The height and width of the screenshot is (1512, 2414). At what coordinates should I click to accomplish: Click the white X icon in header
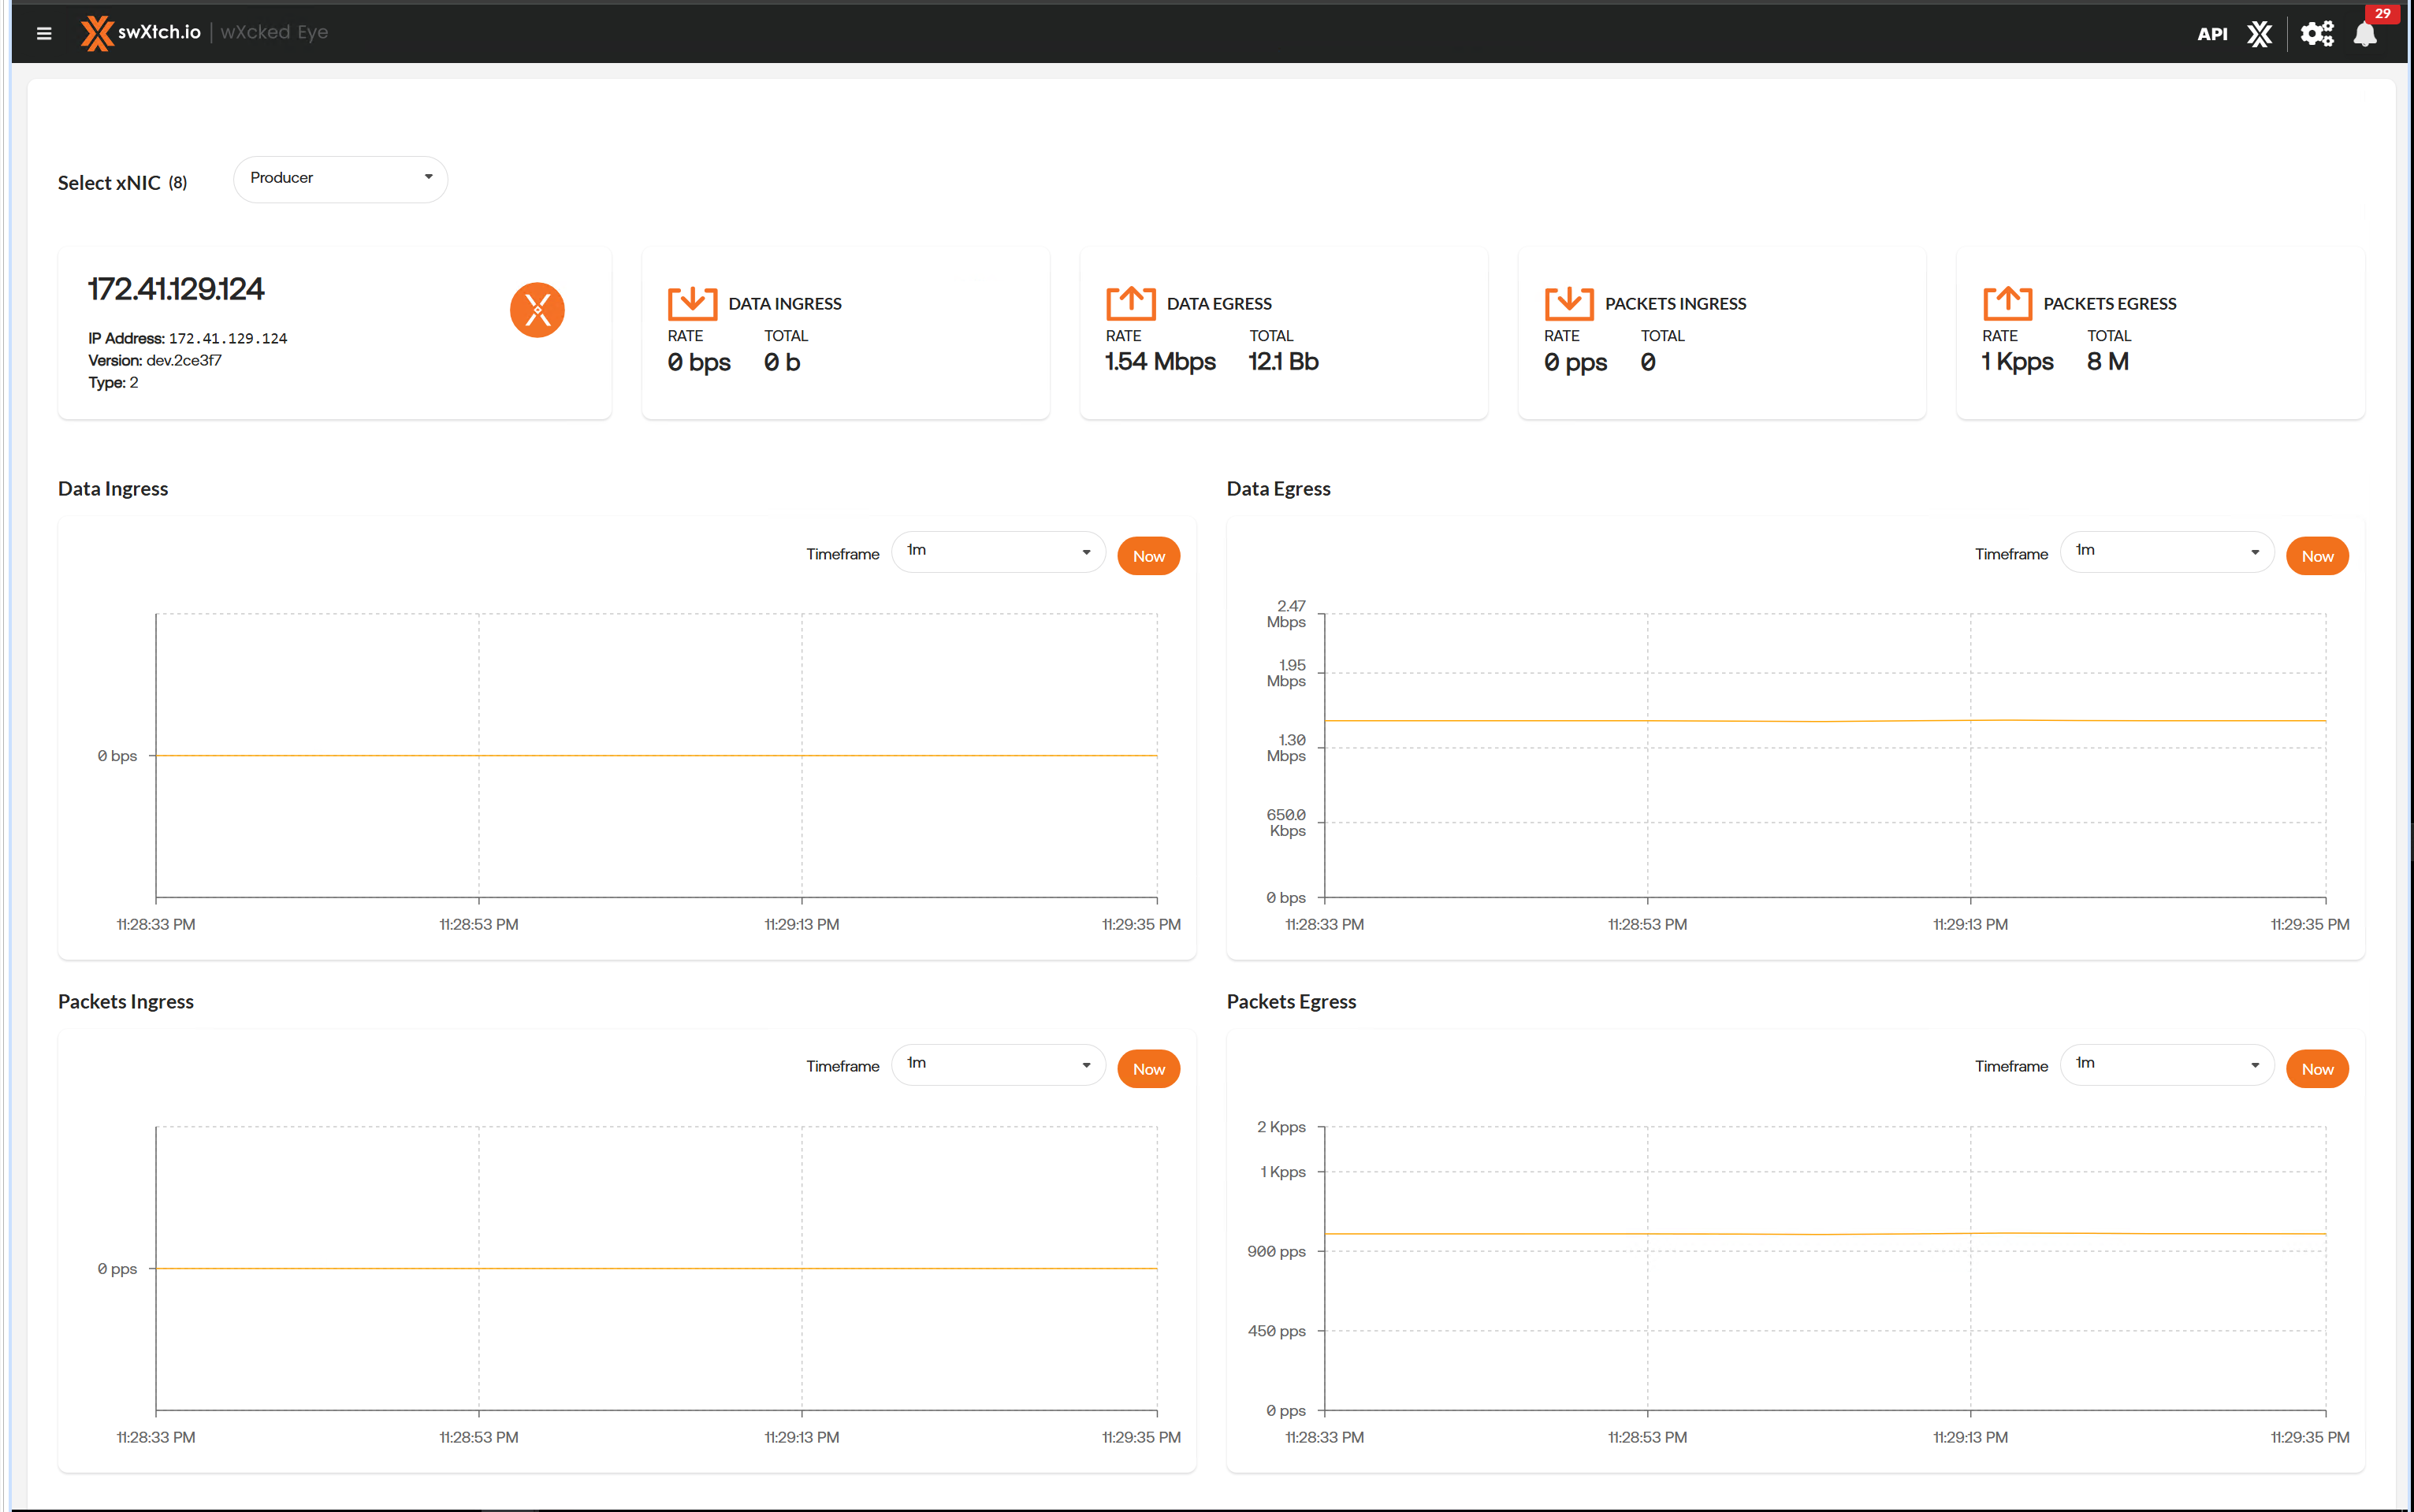point(2259,34)
